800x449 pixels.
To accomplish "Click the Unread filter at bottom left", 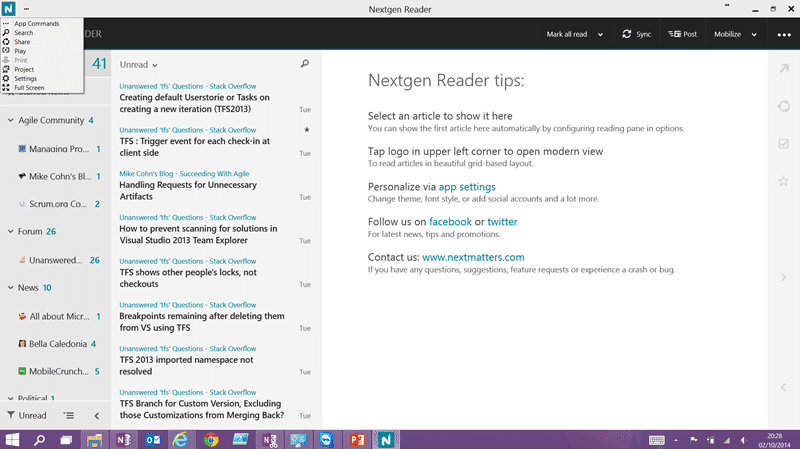I will coord(27,415).
